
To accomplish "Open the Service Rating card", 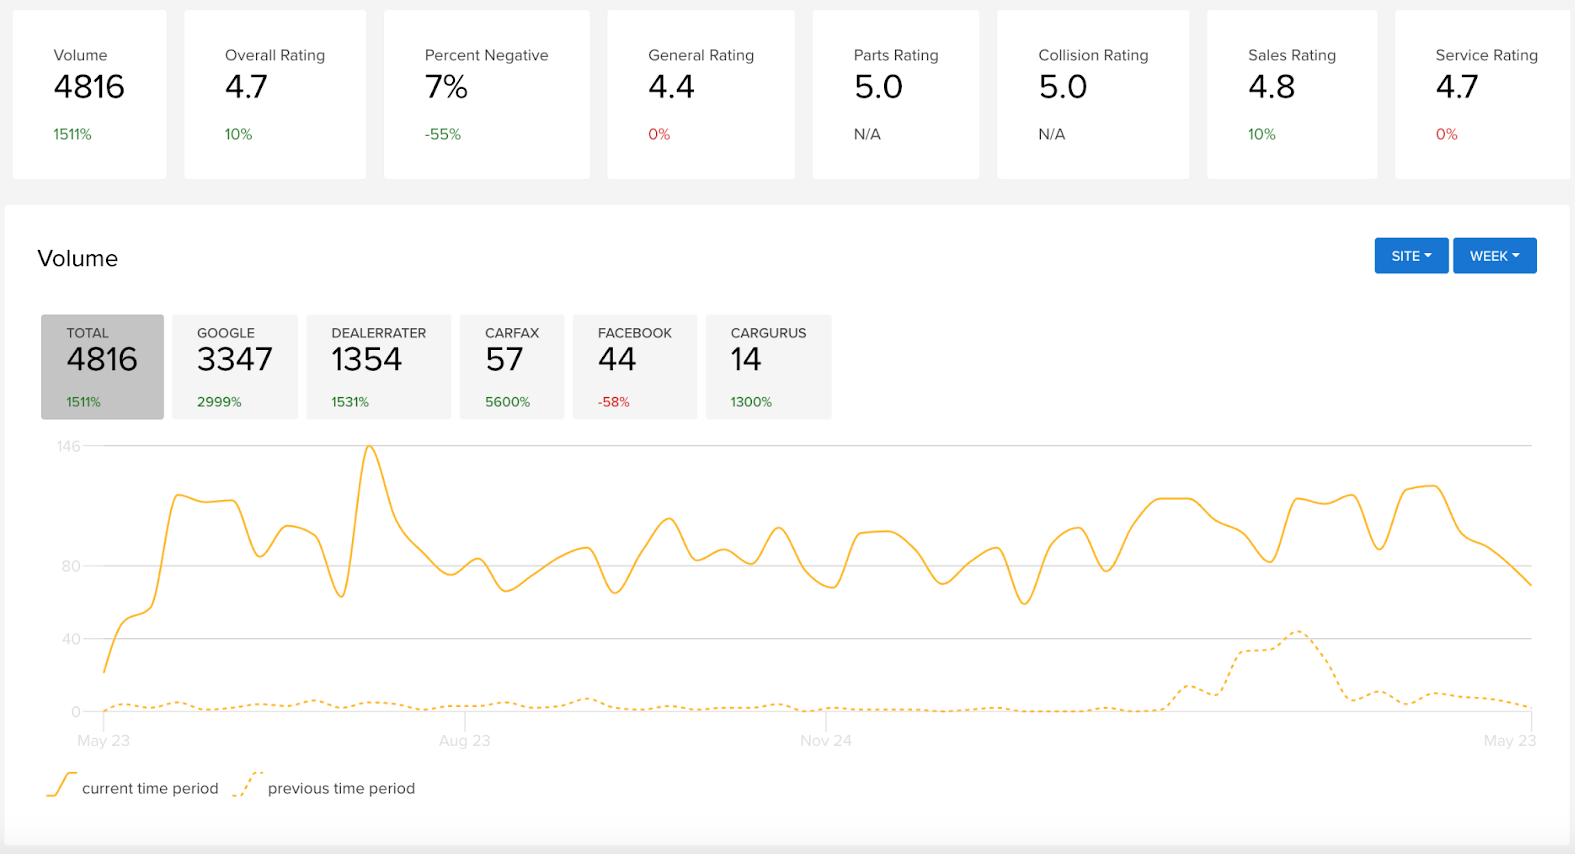I will [x=1483, y=95].
